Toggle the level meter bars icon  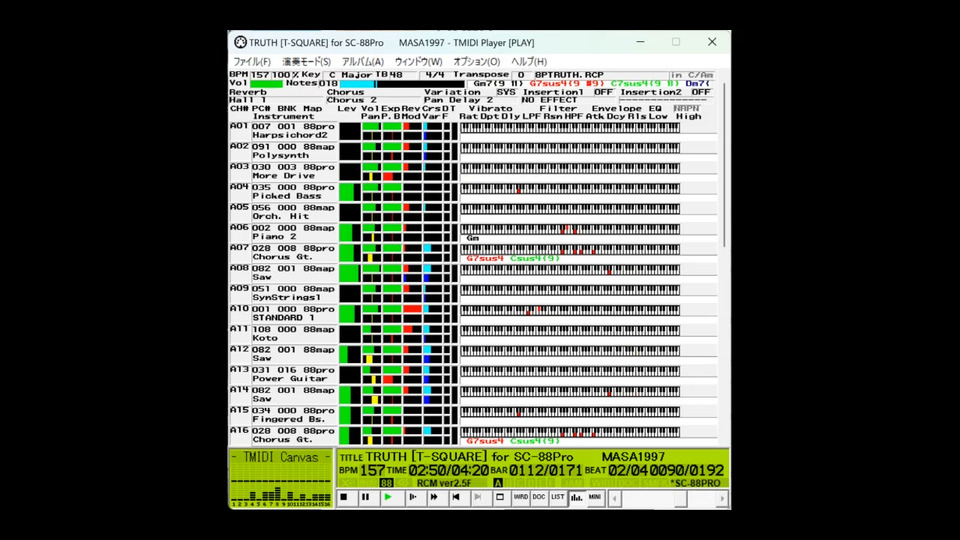[577, 498]
